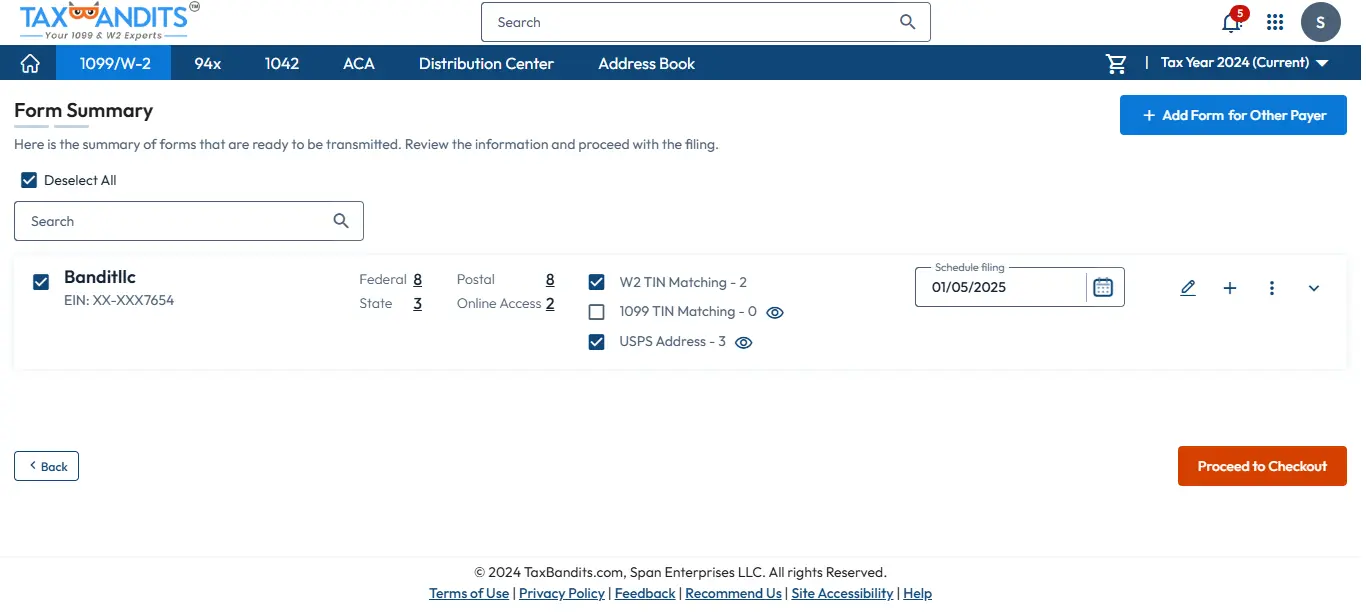Image resolution: width=1366 pixels, height=612 pixels.
Task: Open the Distribution Center menu
Action: (485, 63)
